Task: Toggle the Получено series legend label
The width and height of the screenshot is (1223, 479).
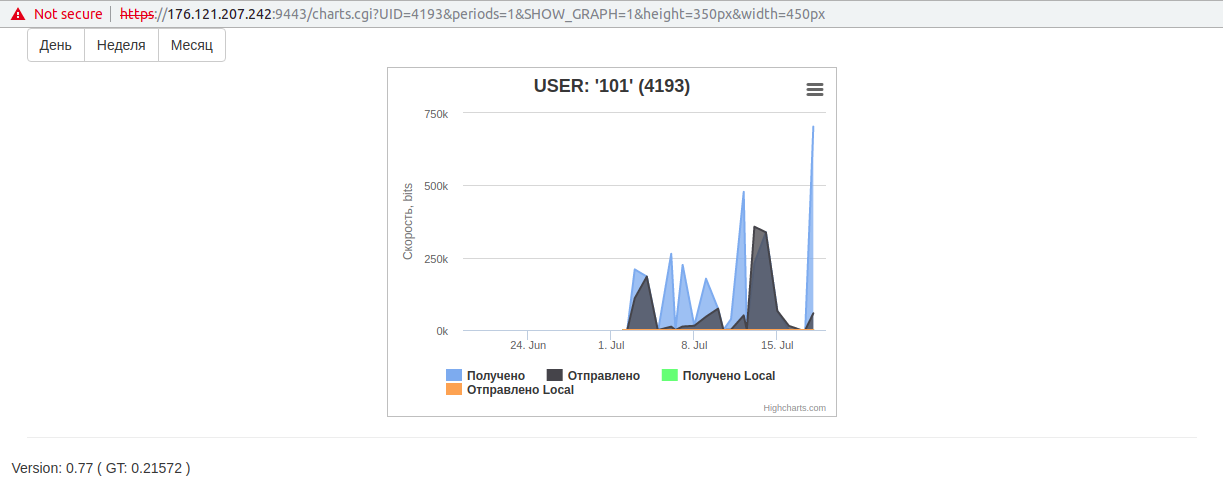Action: click(495, 376)
